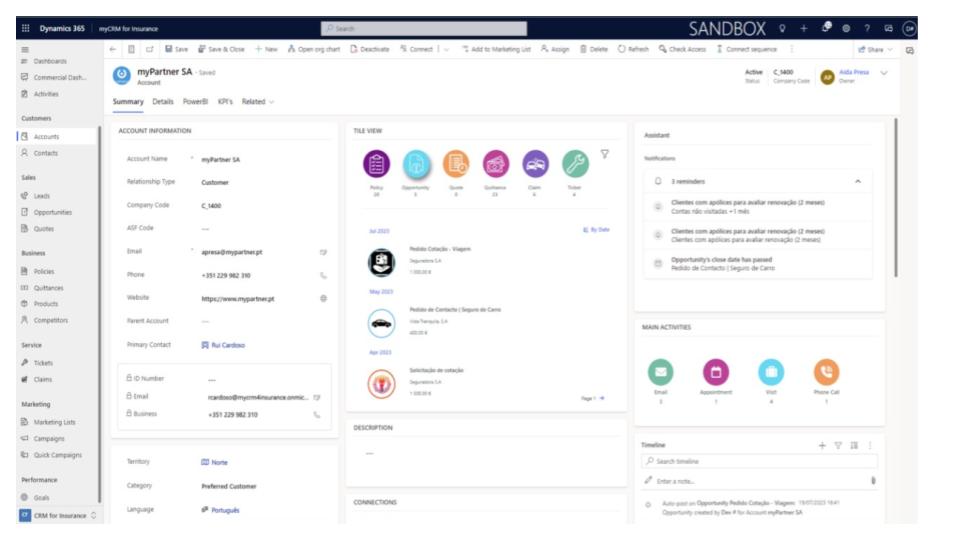Open Contacts in the sidebar
This screenshot has height=540, width=960.
pos(46,153)
